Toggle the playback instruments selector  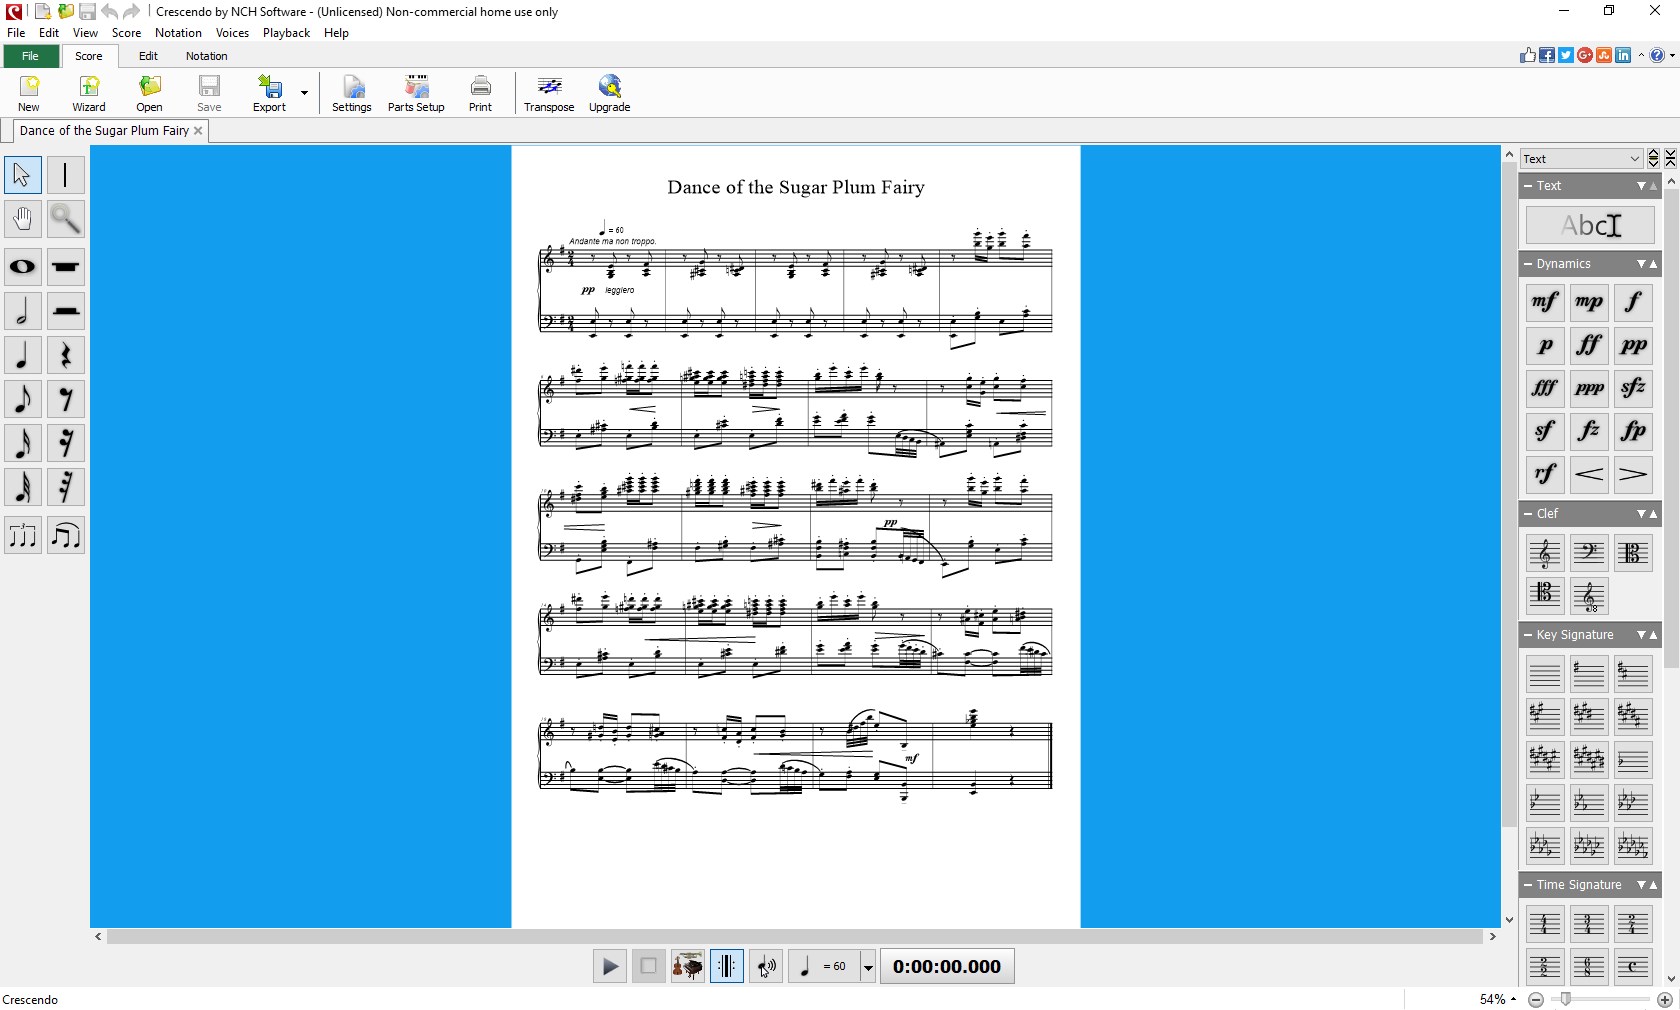point(687,966)
